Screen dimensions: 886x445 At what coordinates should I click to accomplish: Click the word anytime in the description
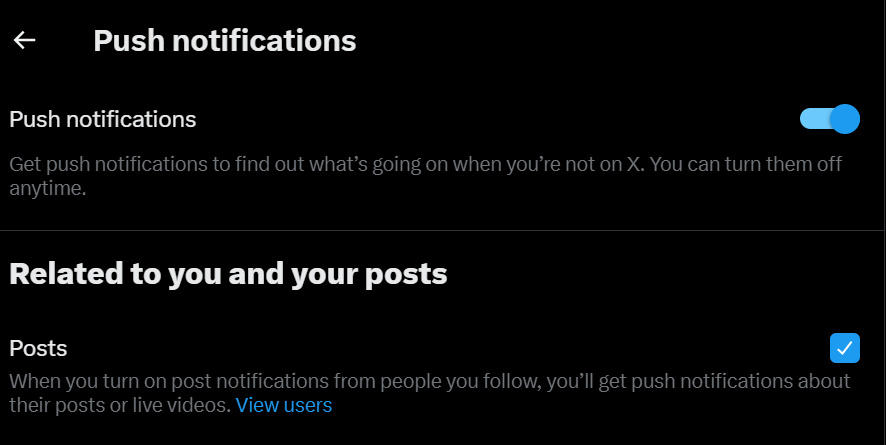coord(47,189)
